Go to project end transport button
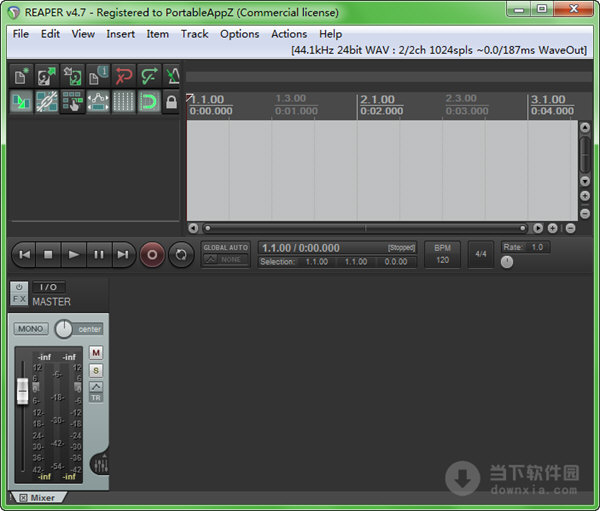The image size is (600, 511). (x=123, y=255)
